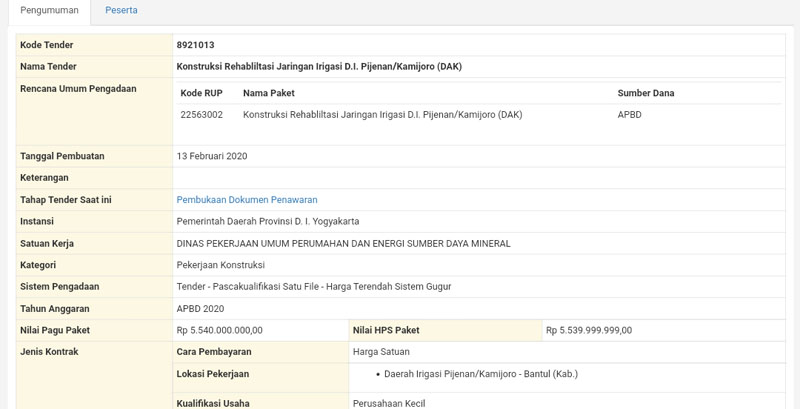Click the Kode RUP column header
Screen dimensions: 800x409
(x=202, y=93)
